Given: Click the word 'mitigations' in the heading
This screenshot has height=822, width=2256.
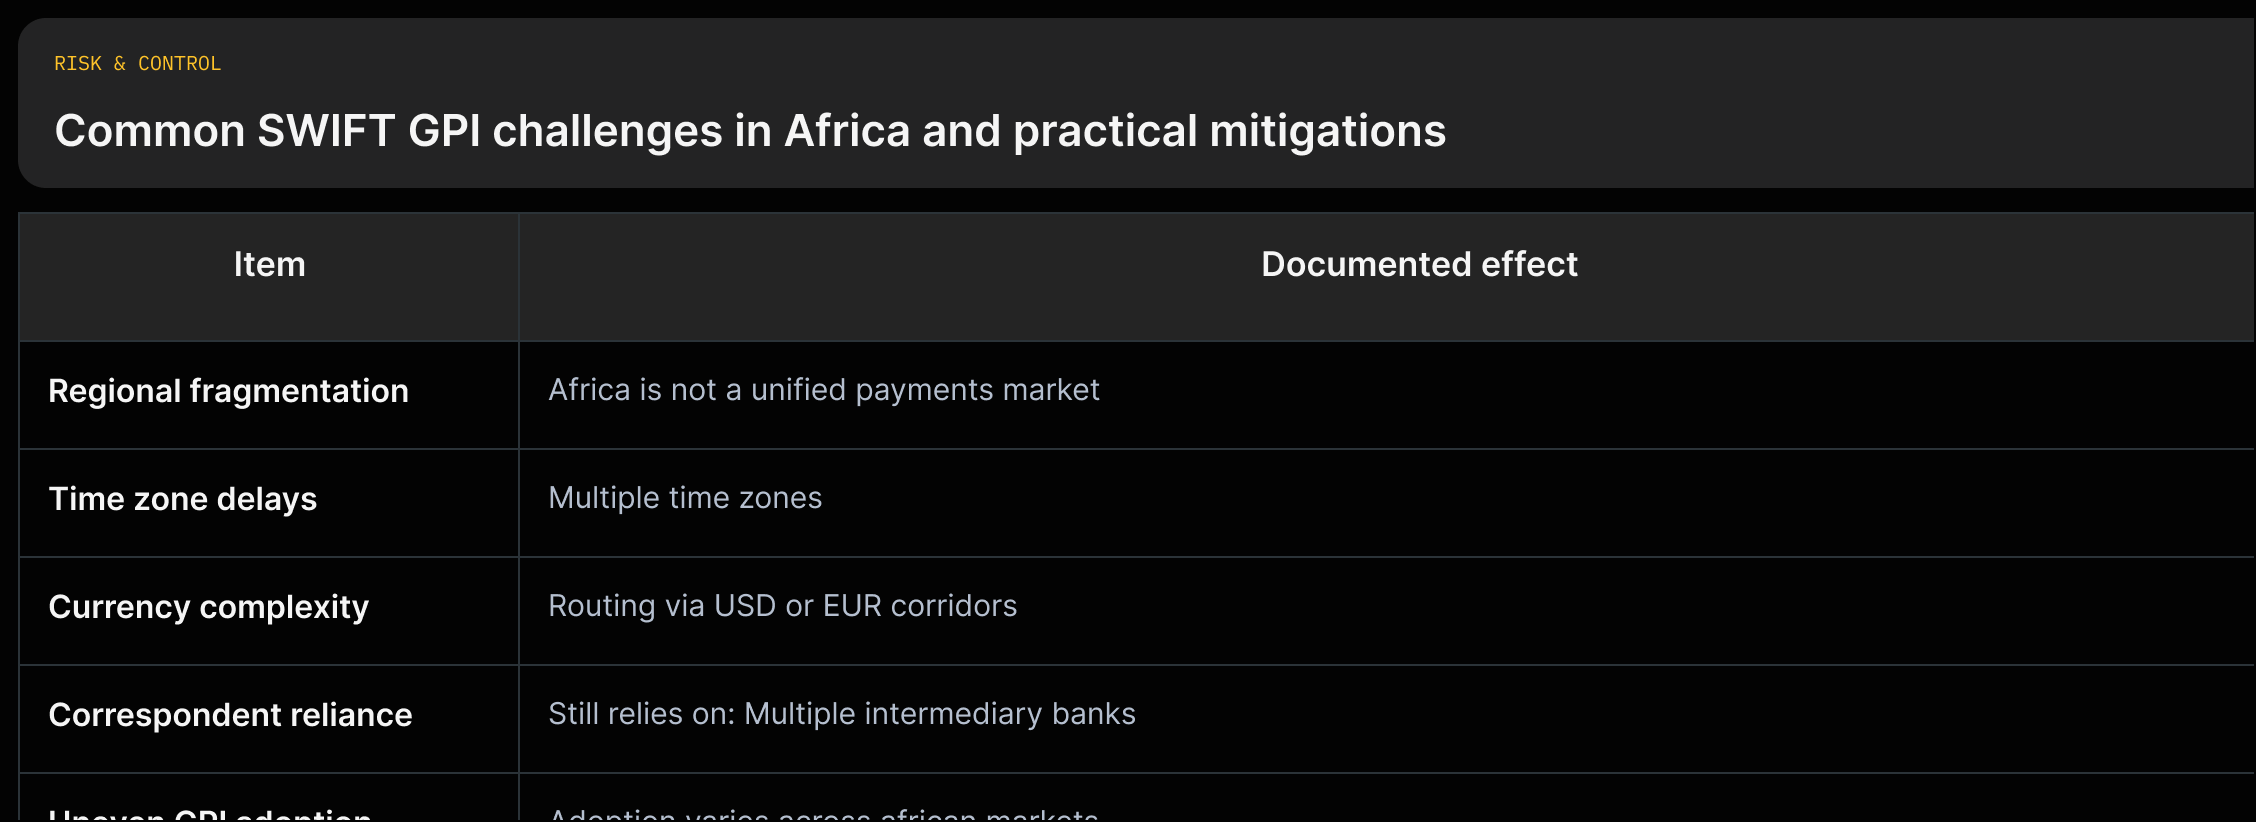Looking at the screenshot, I should click(1328, 131).
